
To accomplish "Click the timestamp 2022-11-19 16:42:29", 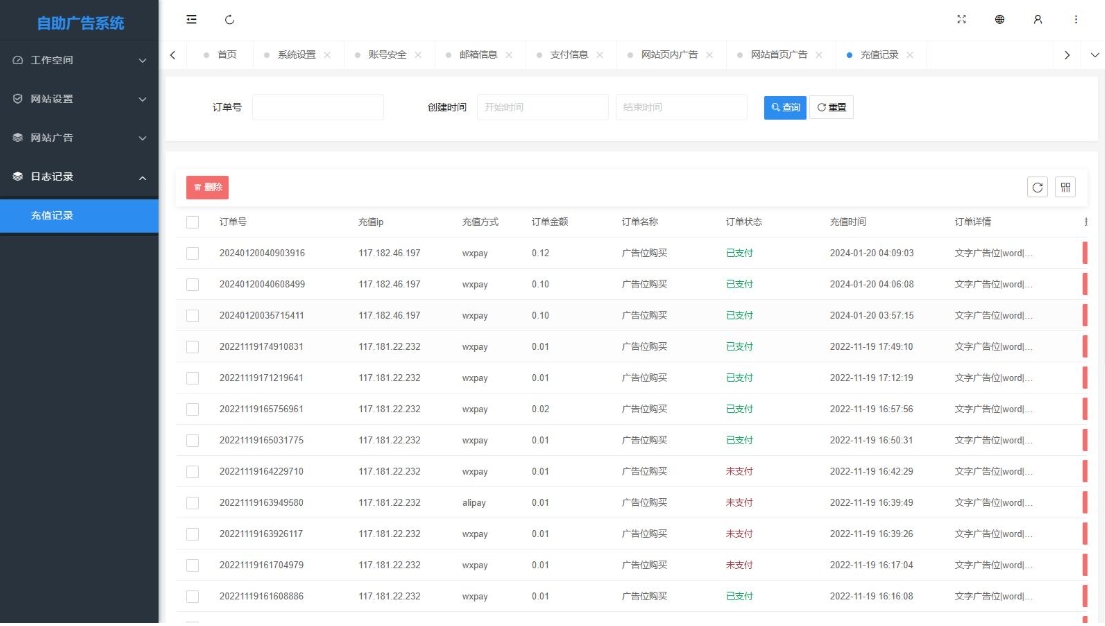I will (x=872, y=472).
